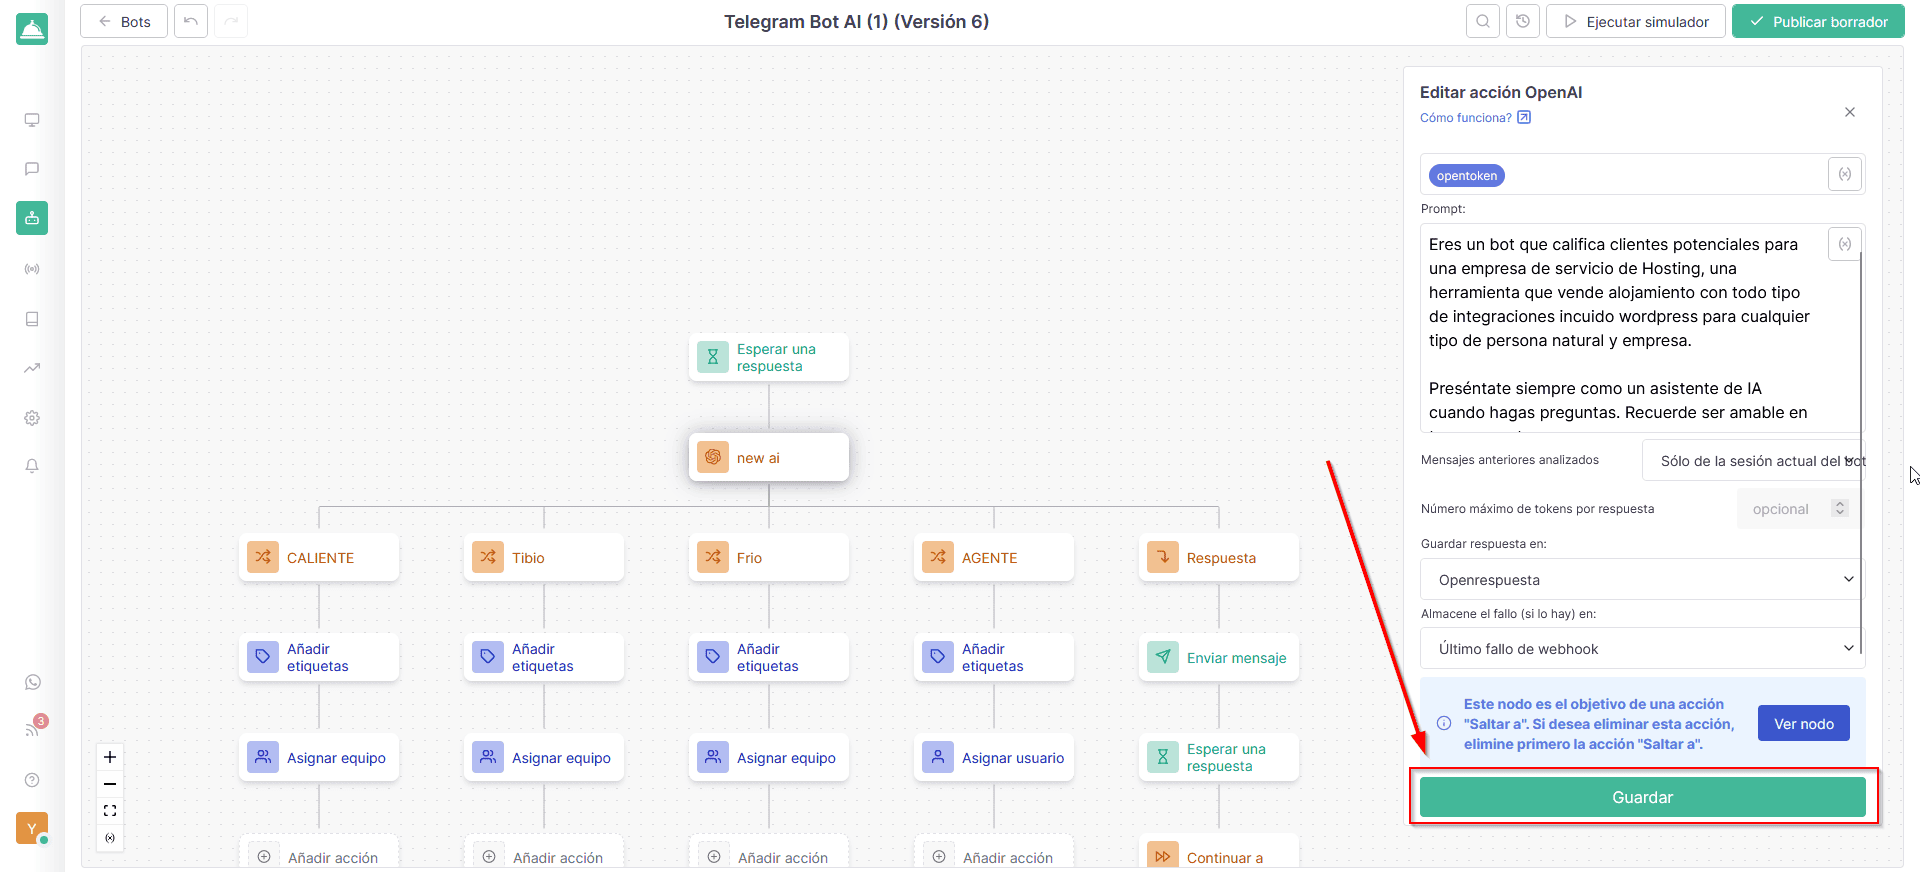Select the top Esperar una respuesta node
This screenshot has width=1920, height=872.
[x=769, y=357]
